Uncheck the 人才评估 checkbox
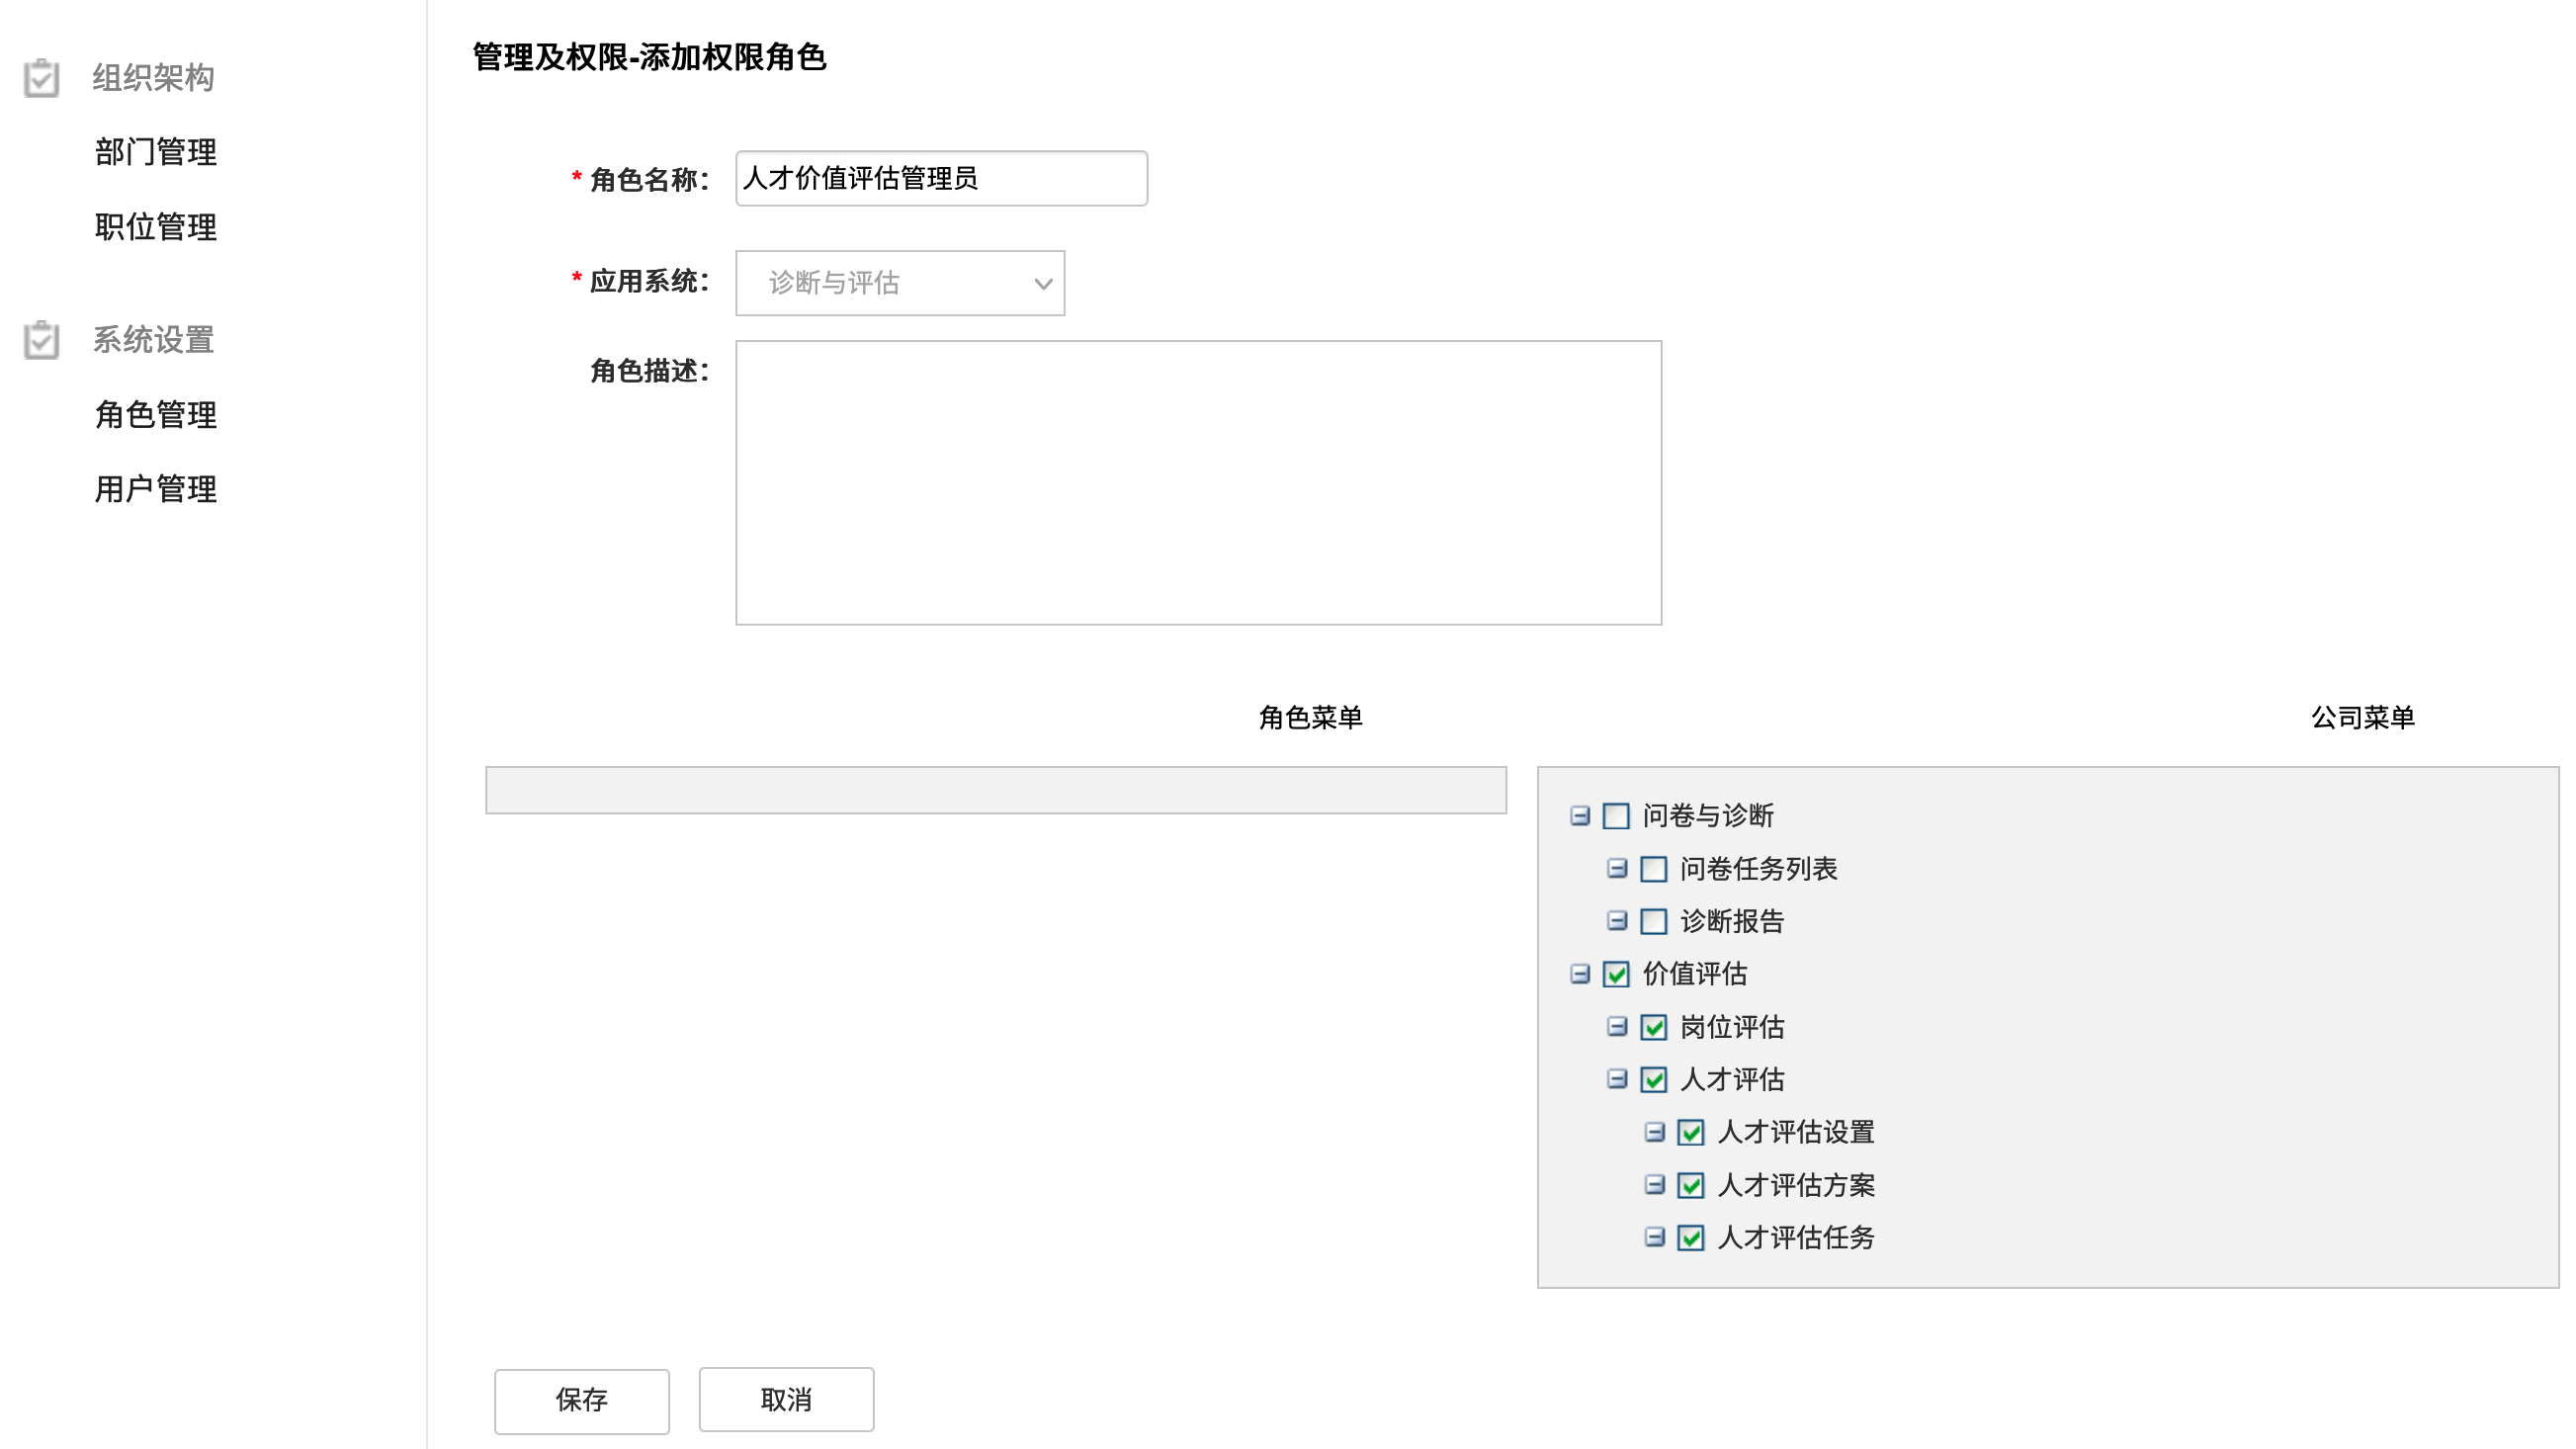Screen dimensions: 2576x1449 click(x=1654, y=1080)
